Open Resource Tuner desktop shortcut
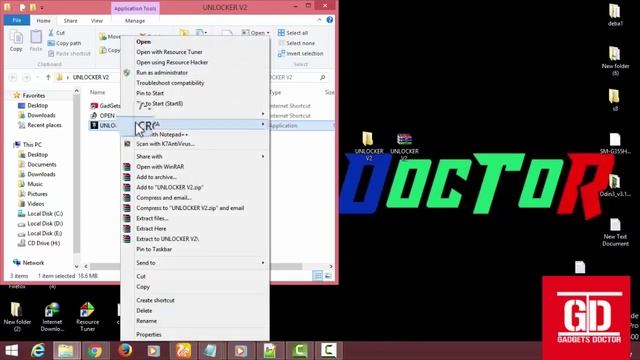 [x=87, y=317]
